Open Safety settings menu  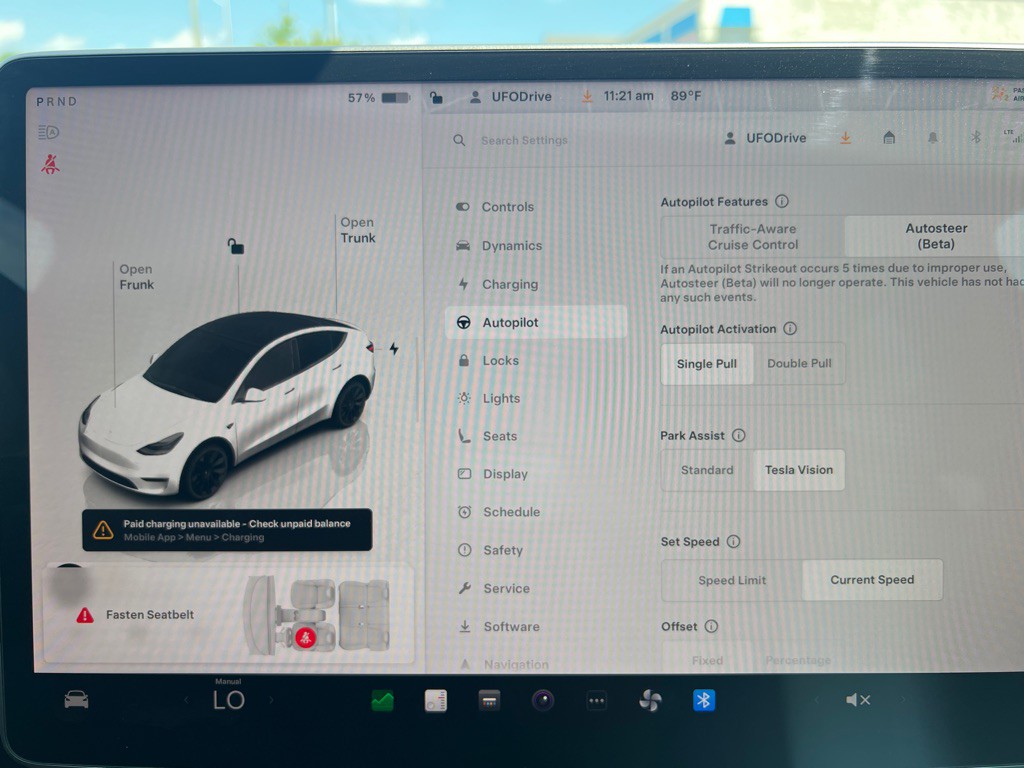click(536, 551)
